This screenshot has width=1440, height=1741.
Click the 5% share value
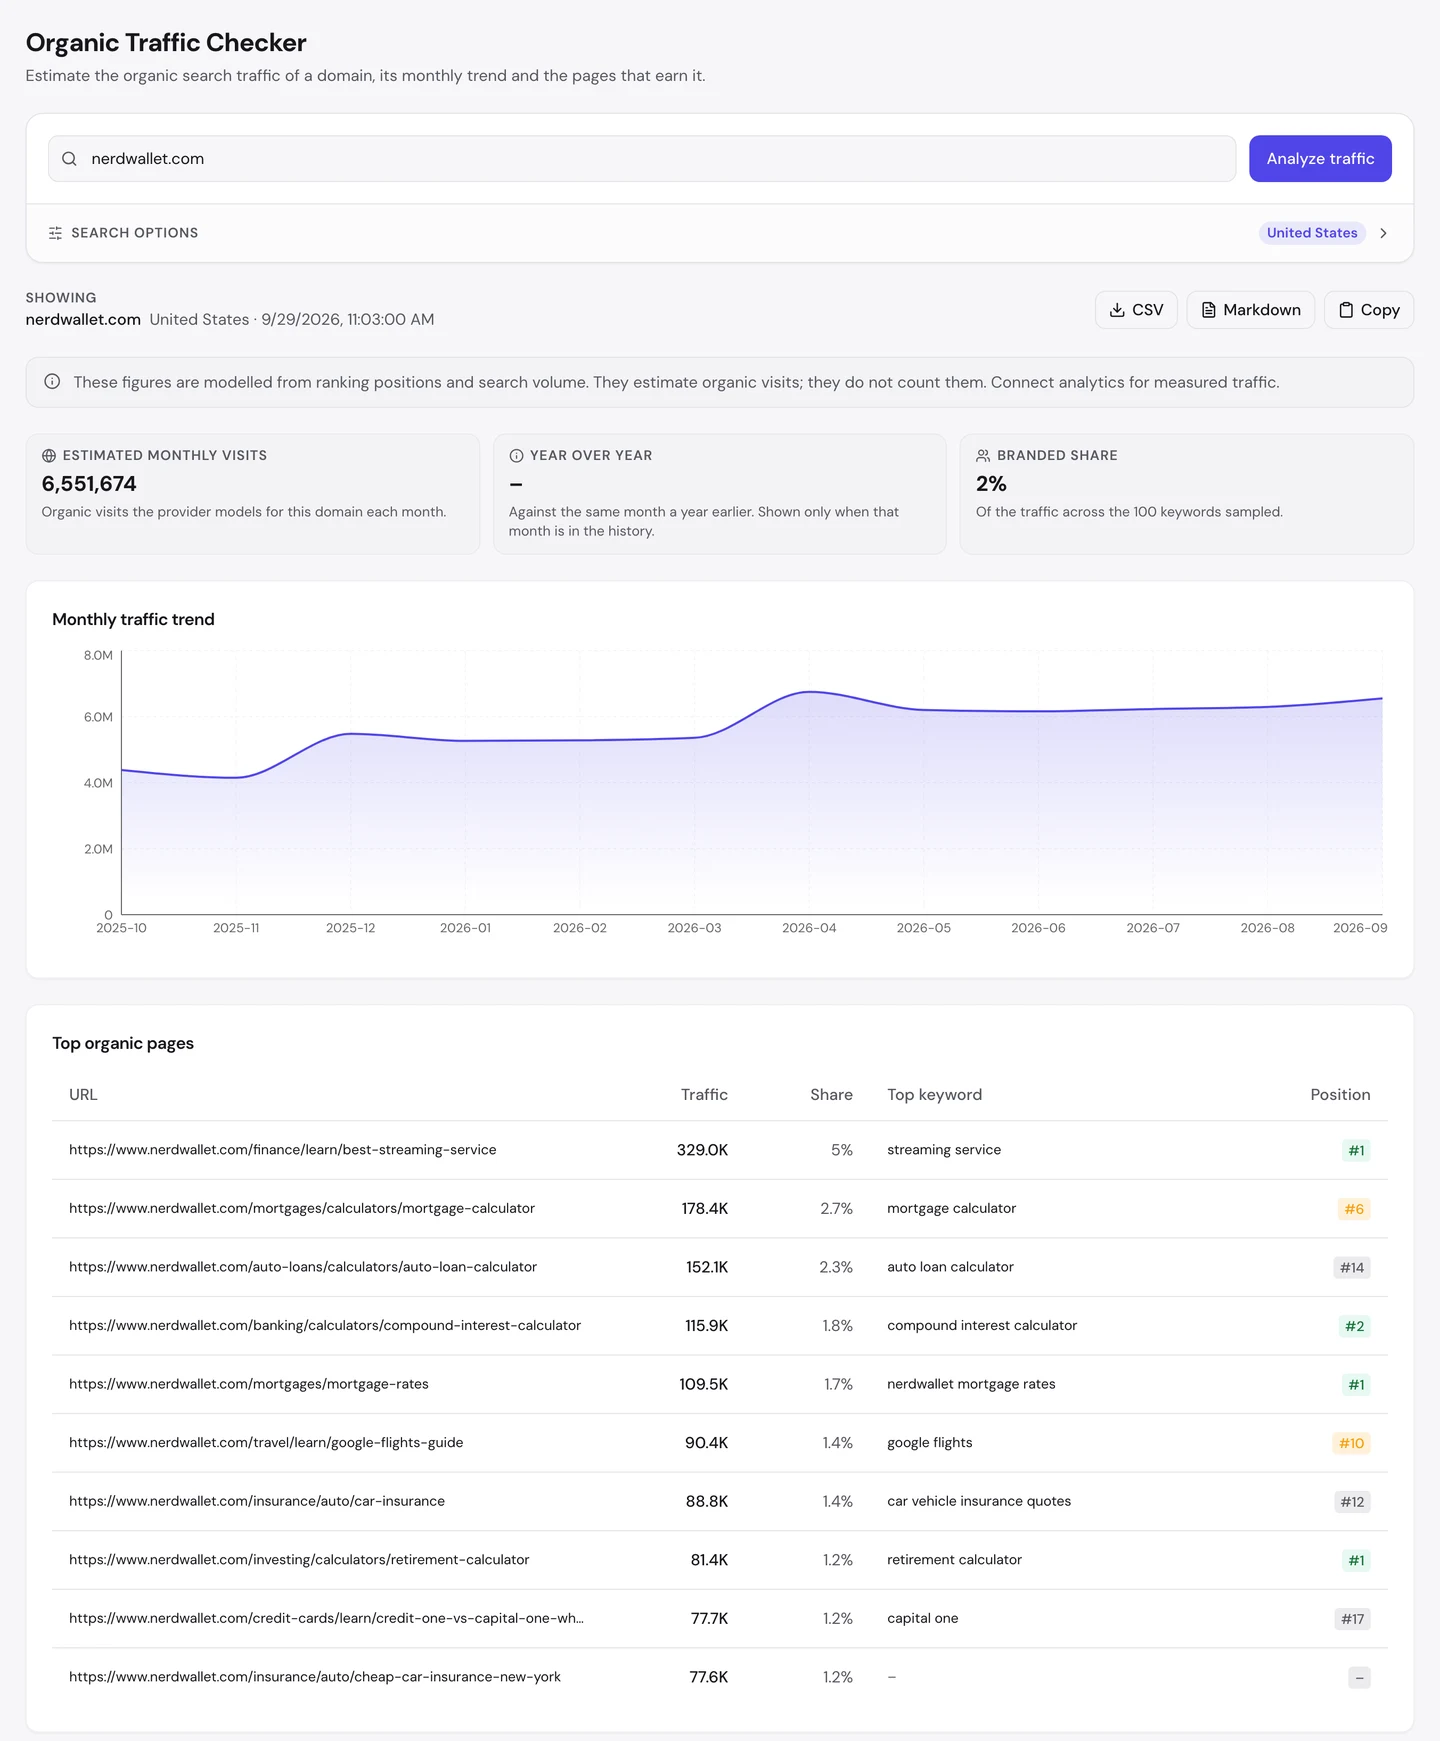pyautogui.click(x=842, y=1150)
